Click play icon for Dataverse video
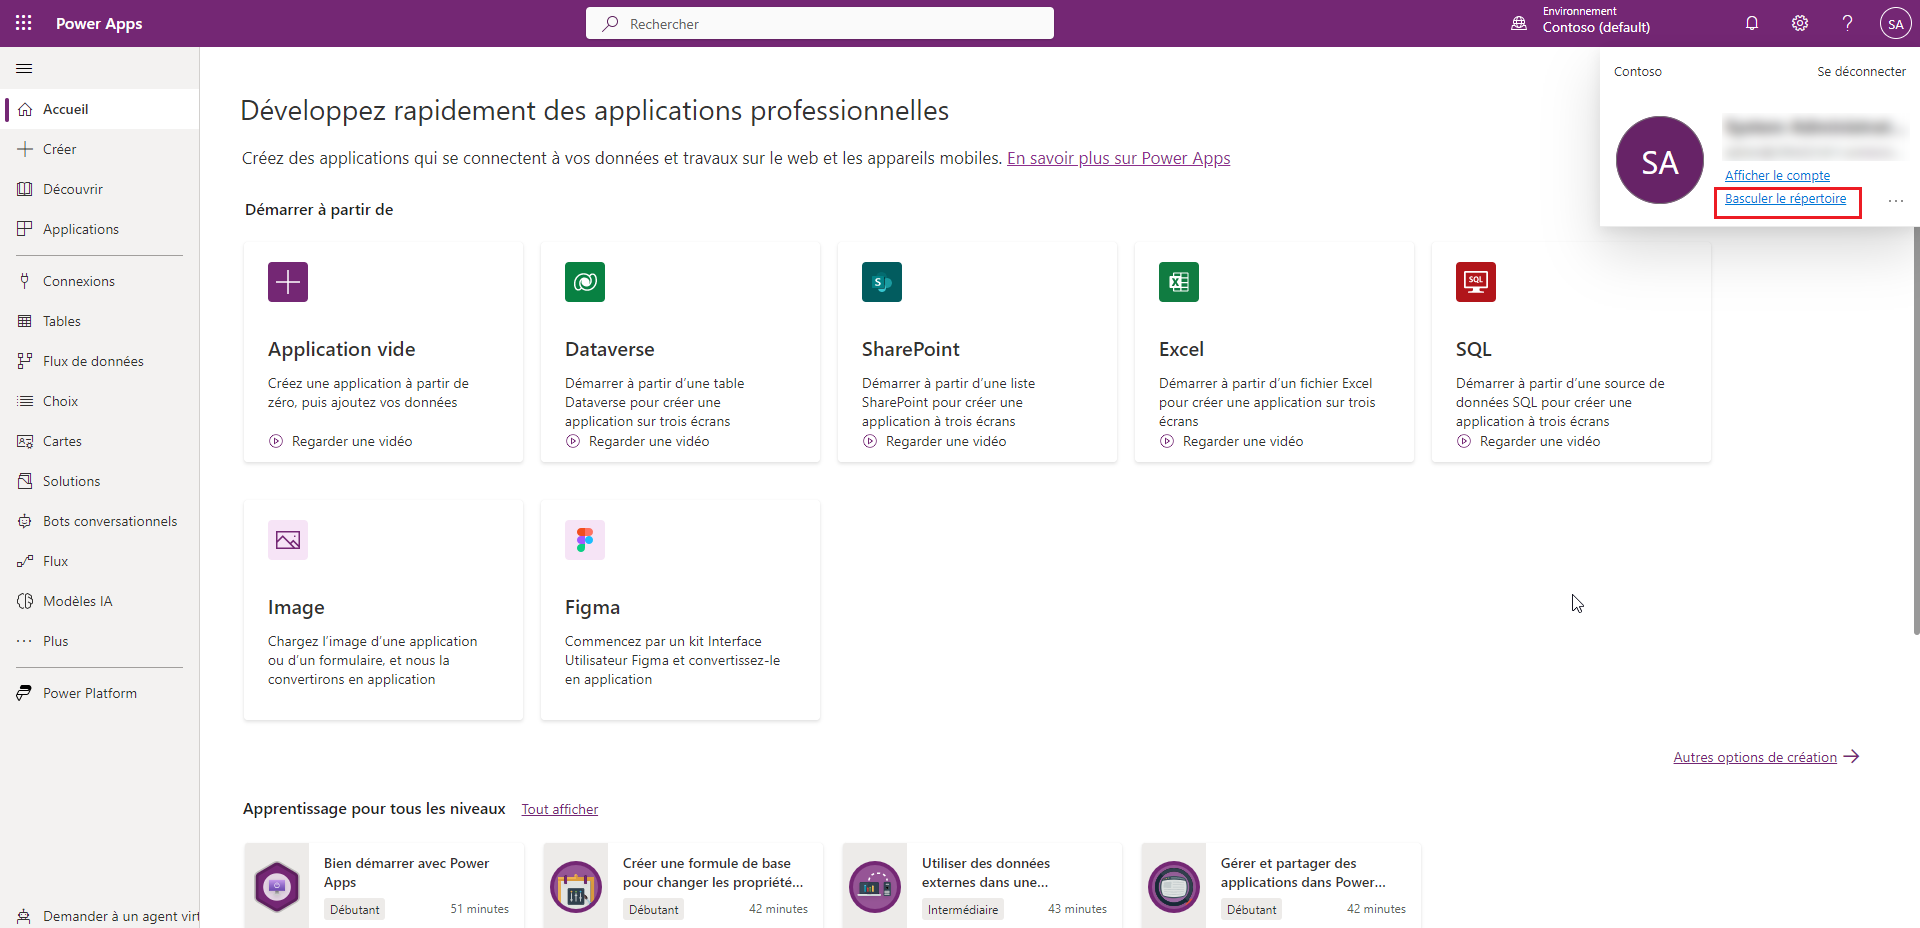This screenshot has height=928, width=1920. [x=573, y=441]
